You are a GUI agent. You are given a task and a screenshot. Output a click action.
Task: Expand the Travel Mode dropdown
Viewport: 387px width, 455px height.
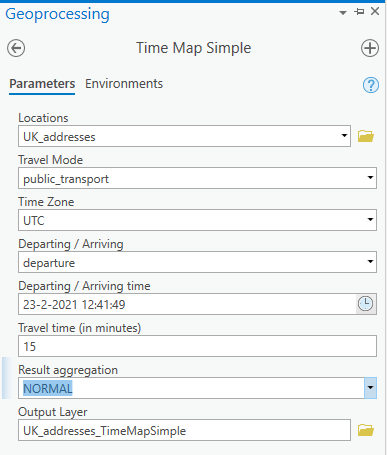370,178
